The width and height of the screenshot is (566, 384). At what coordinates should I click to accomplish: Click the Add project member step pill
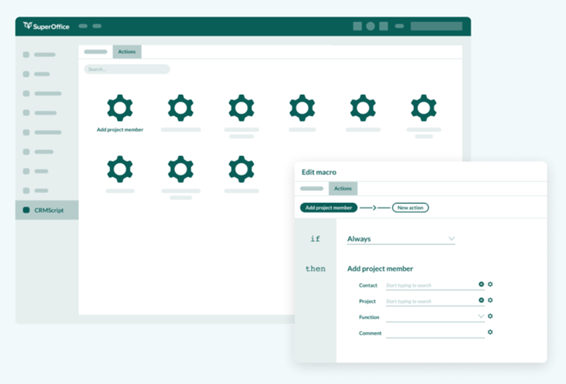pos(328,208)
